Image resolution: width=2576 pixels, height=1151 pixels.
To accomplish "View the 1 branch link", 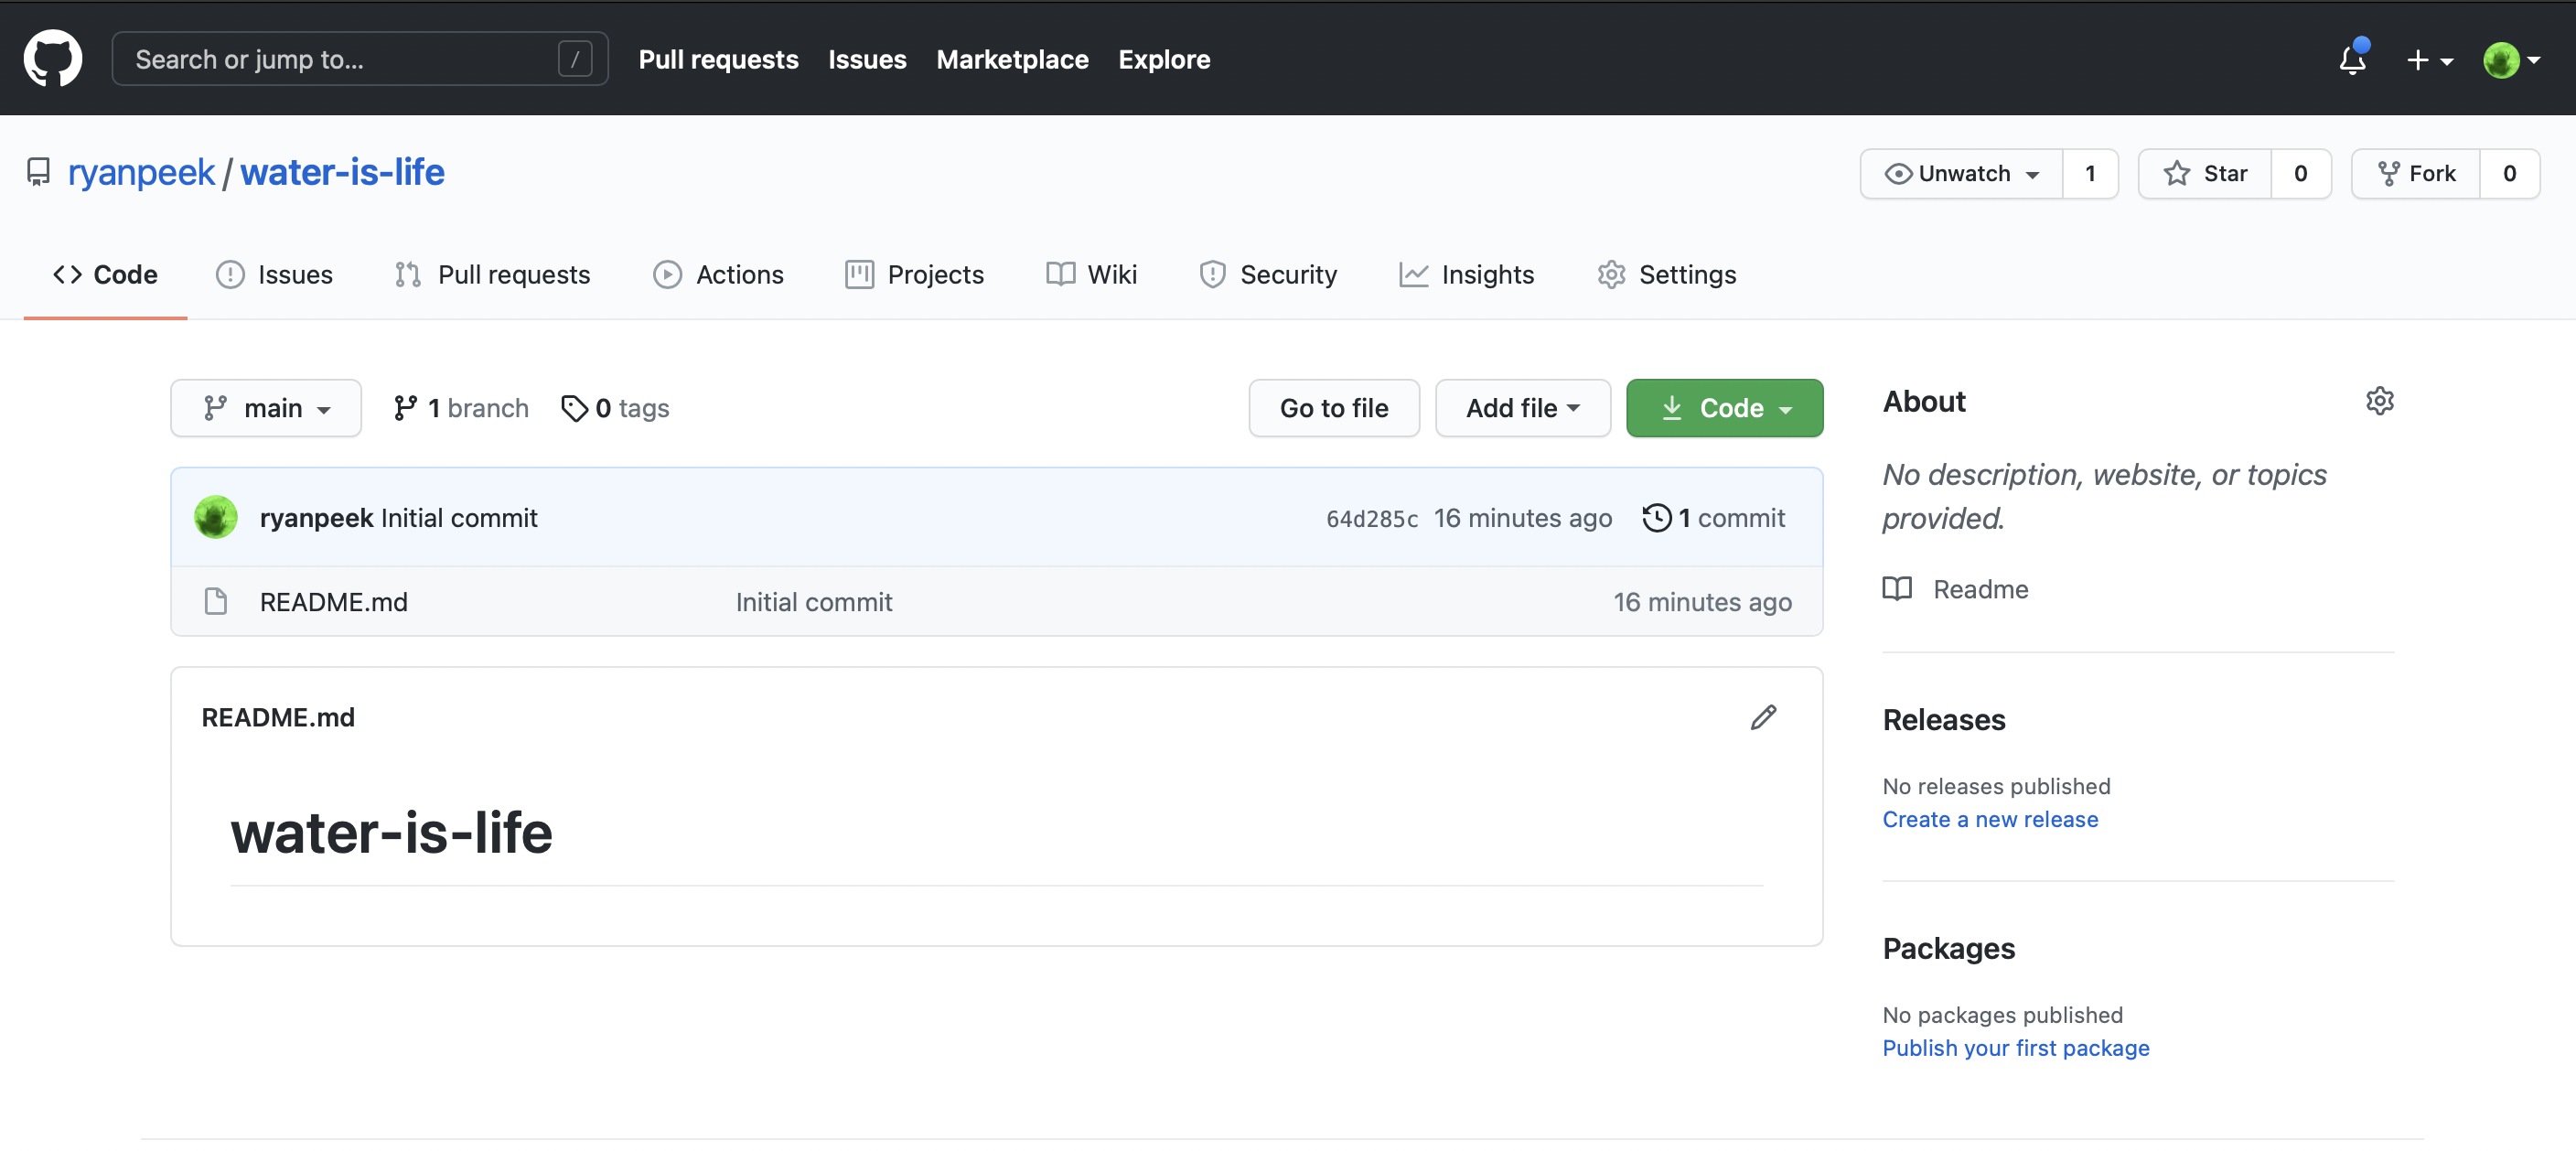I will coord(461,408).
